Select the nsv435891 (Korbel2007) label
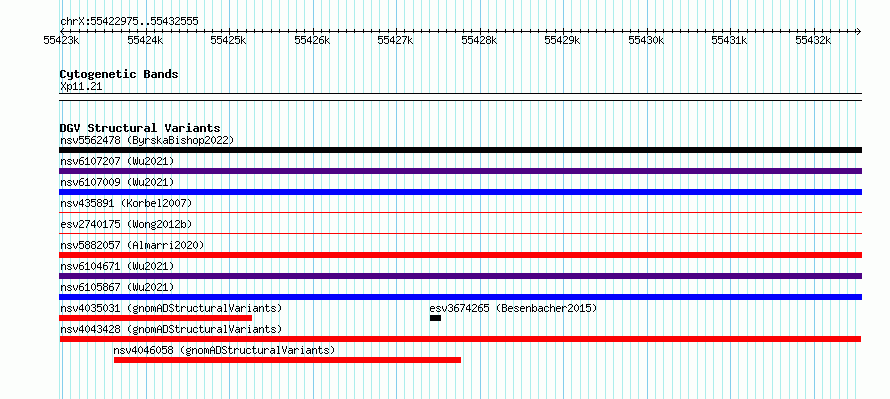 [126, 203]
